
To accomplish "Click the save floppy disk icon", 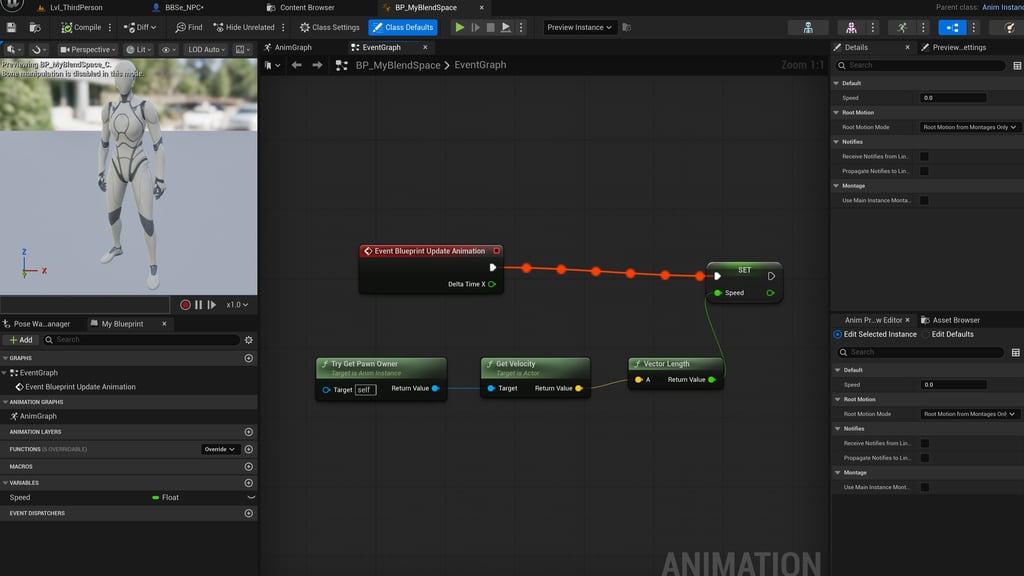I will 11,27.
